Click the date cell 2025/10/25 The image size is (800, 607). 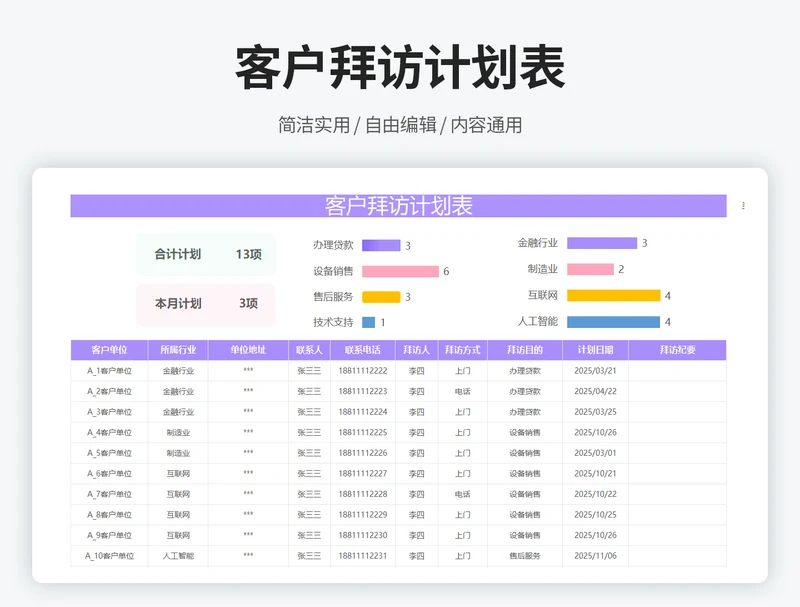(x=595, y=515)
